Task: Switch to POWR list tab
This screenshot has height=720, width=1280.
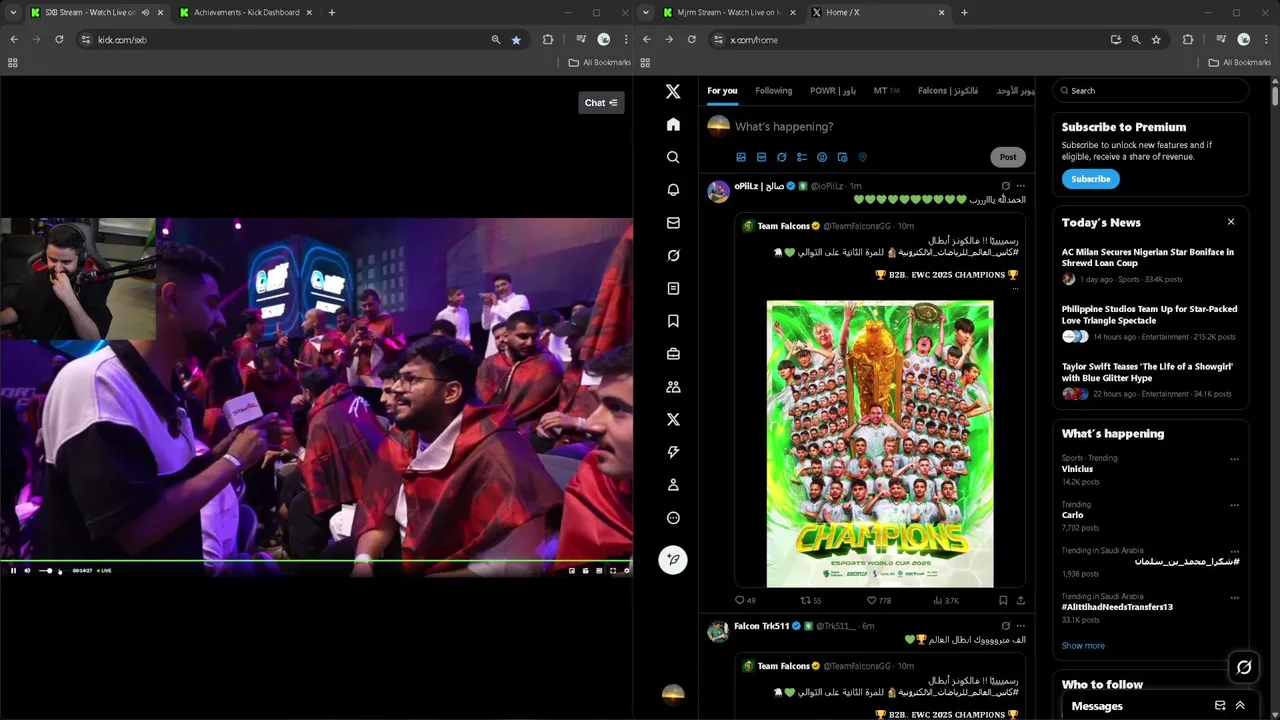Action: (832, 91)
